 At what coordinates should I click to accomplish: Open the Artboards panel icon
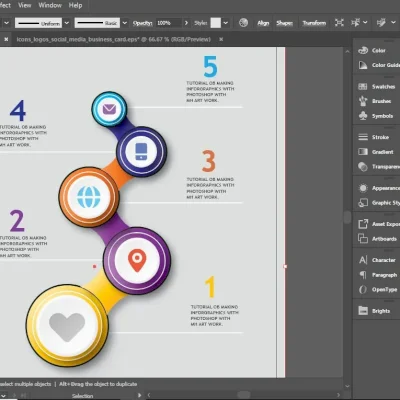point(363,239)
